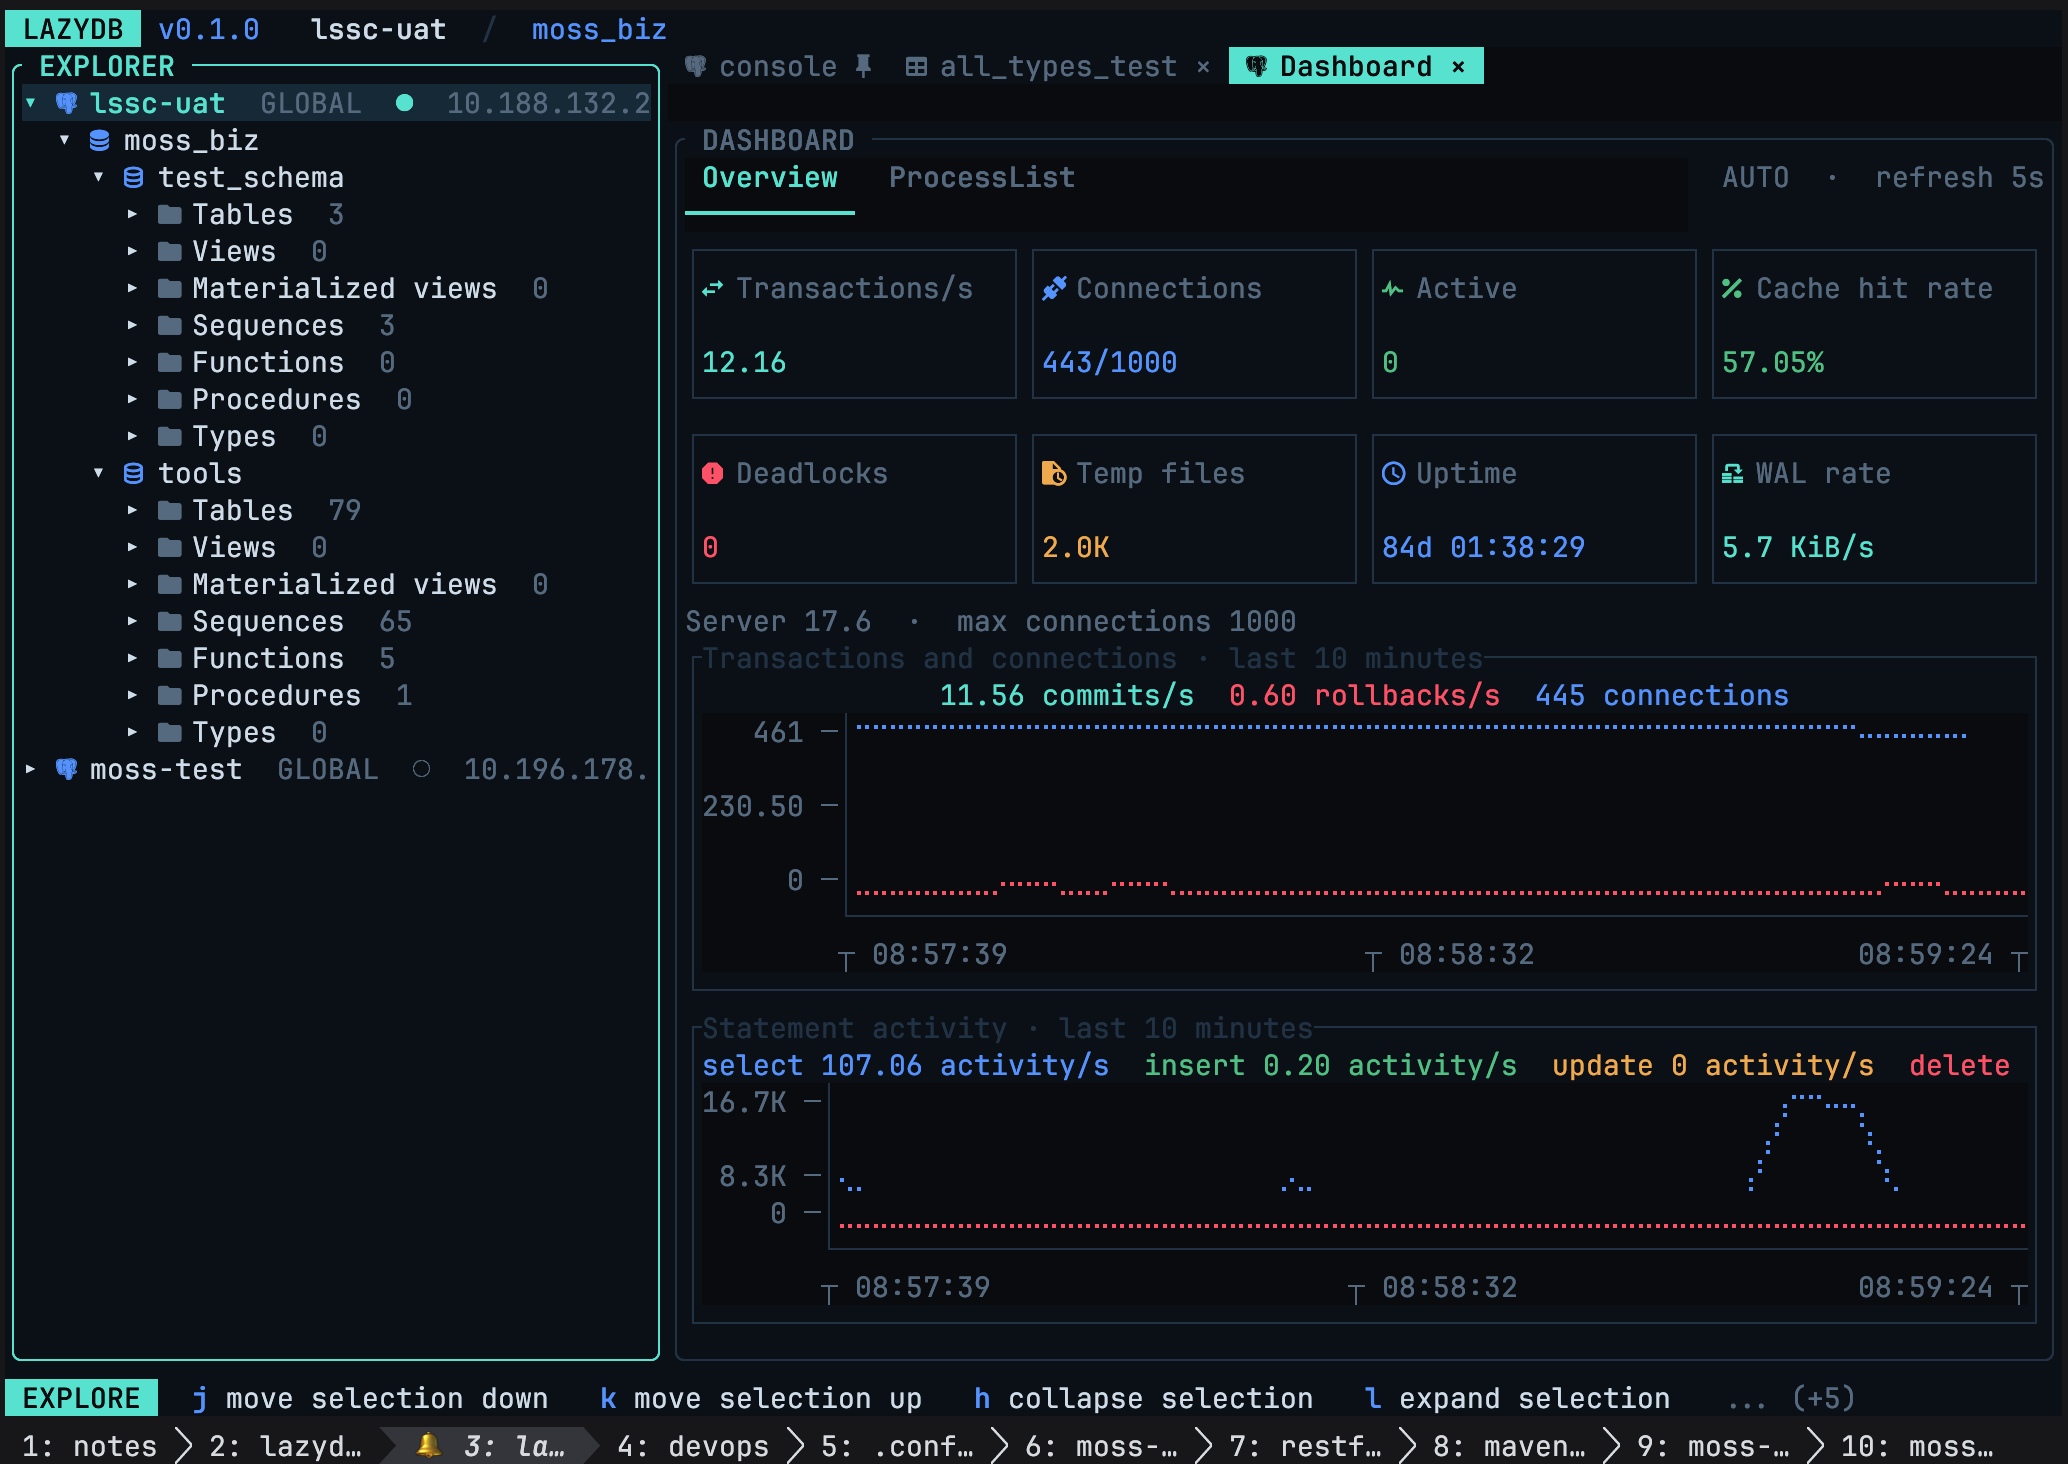The width and height of the screenshot is (2068, 1464).
Task: Switch to tmux window 4: devops
Action: pos(693,1446)
